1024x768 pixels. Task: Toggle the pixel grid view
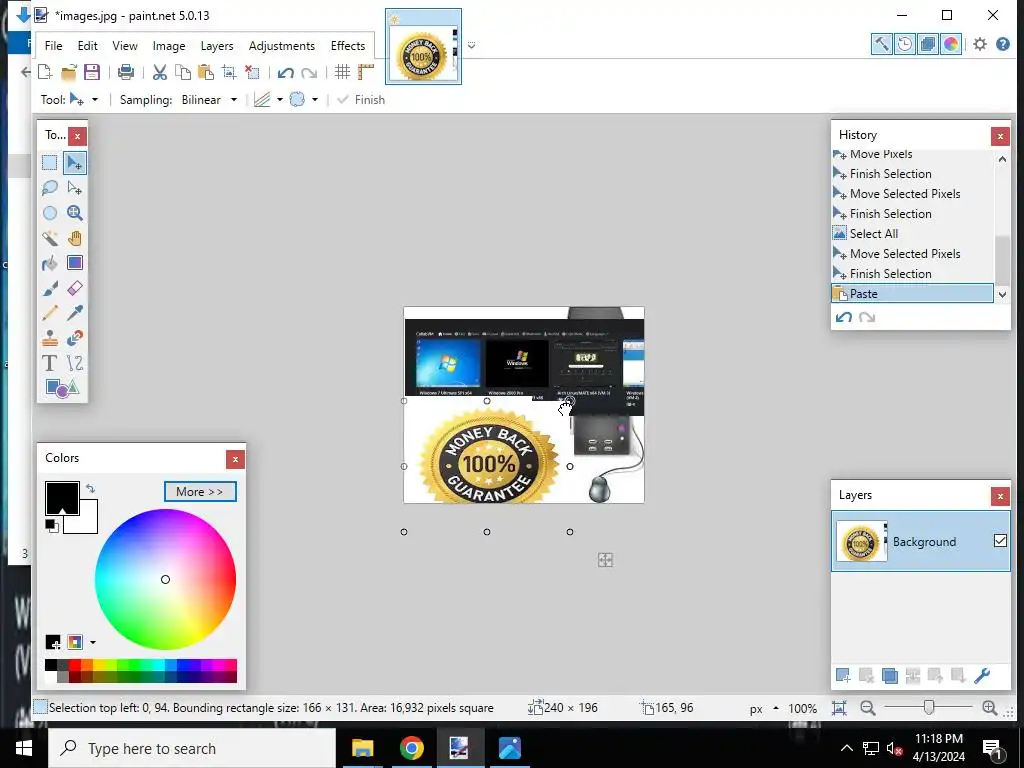pyautogui.click(x=342, y=72)
